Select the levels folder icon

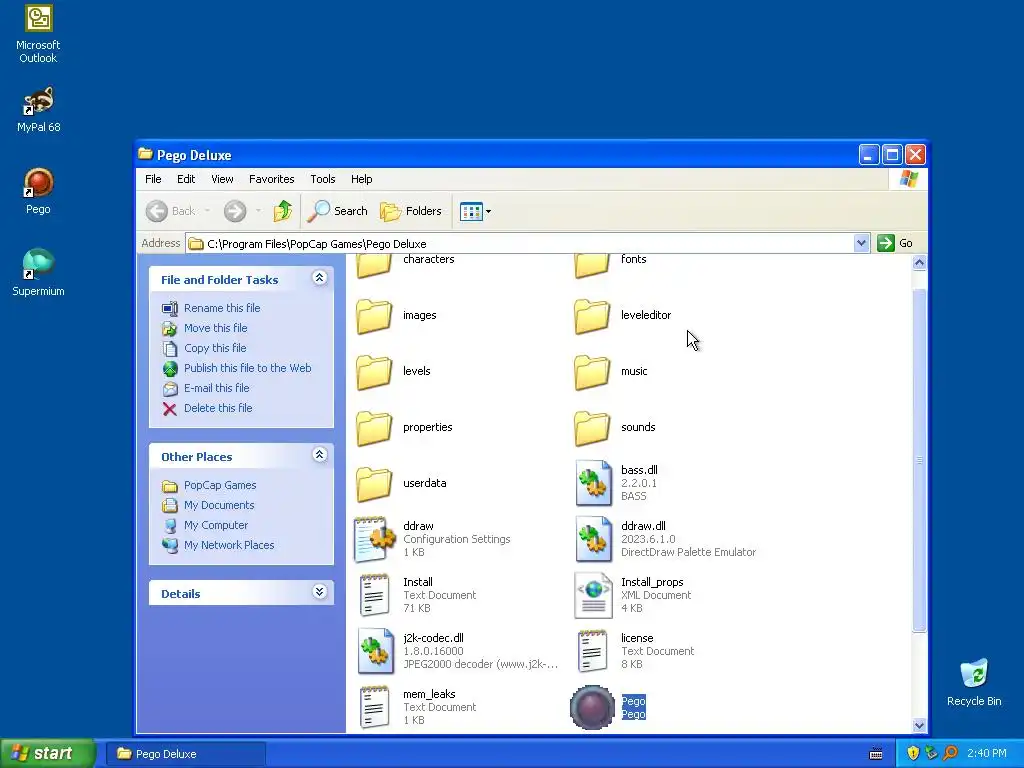pos(374,372)
